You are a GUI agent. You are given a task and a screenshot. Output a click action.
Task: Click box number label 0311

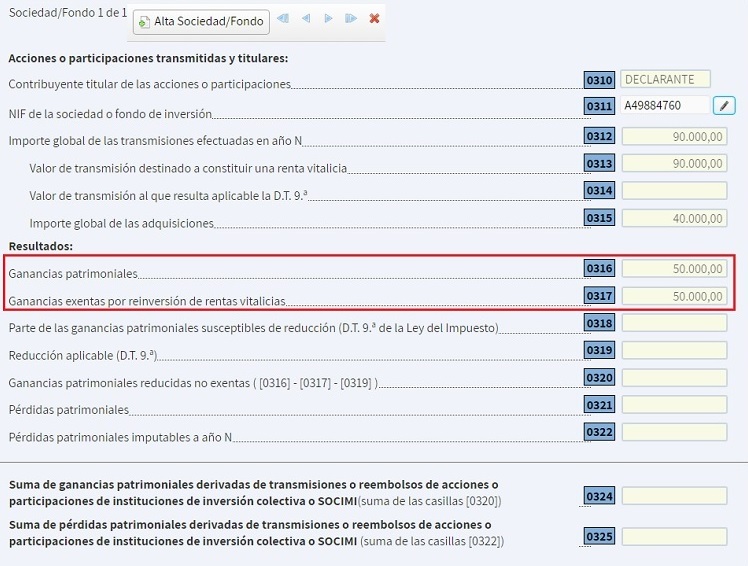pyautogui.click(x=599, y=106)
